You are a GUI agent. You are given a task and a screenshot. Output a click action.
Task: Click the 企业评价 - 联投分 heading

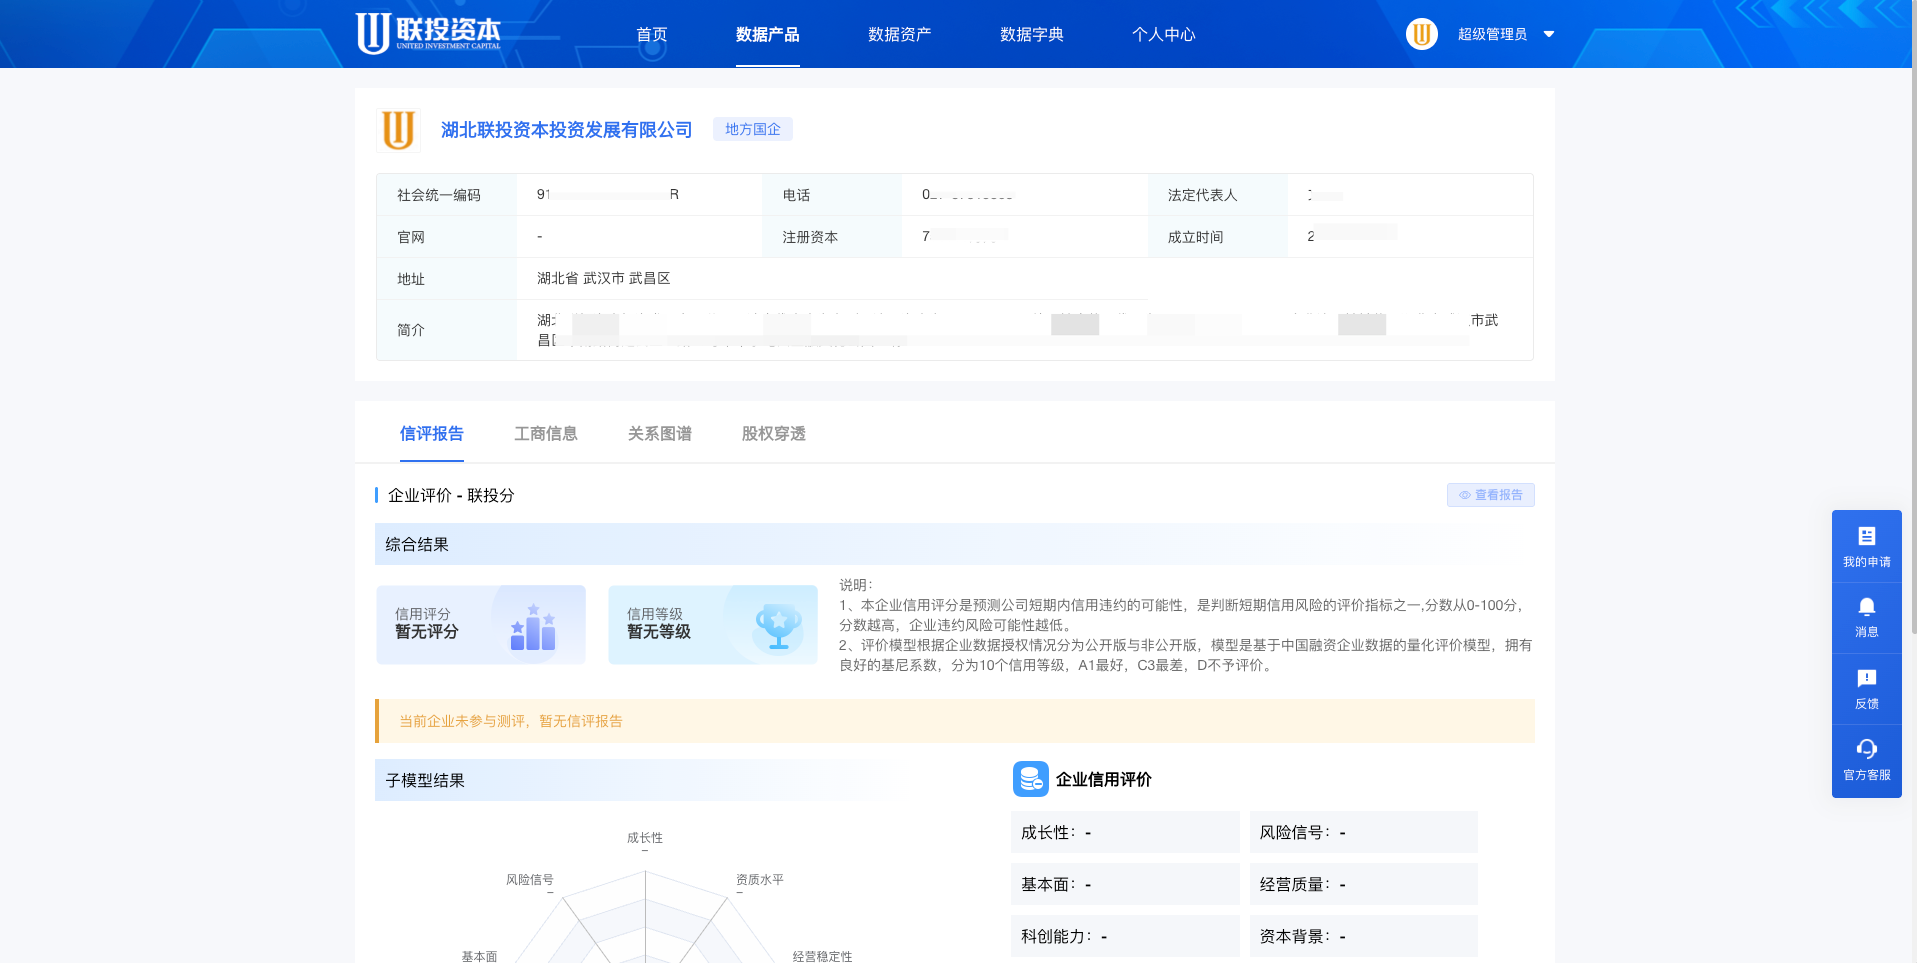click(x=451, y=495)
